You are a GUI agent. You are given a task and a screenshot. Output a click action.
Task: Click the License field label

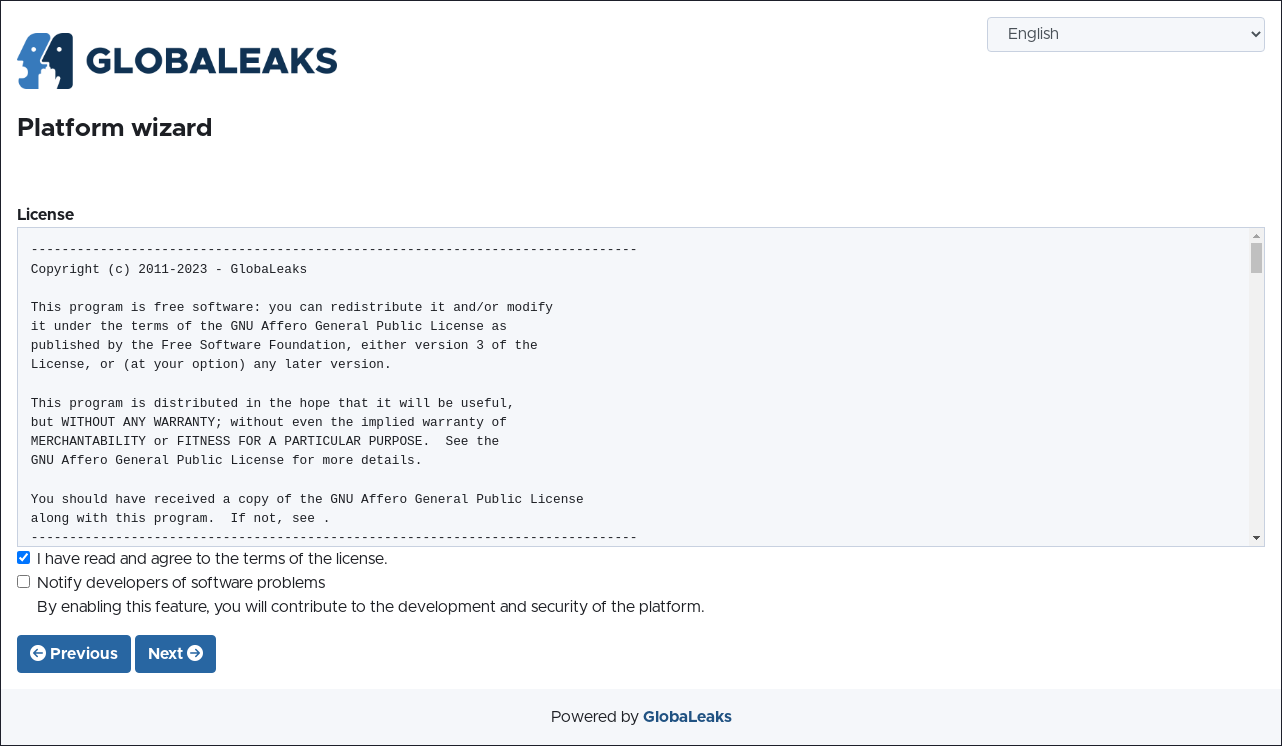point(45,214)
